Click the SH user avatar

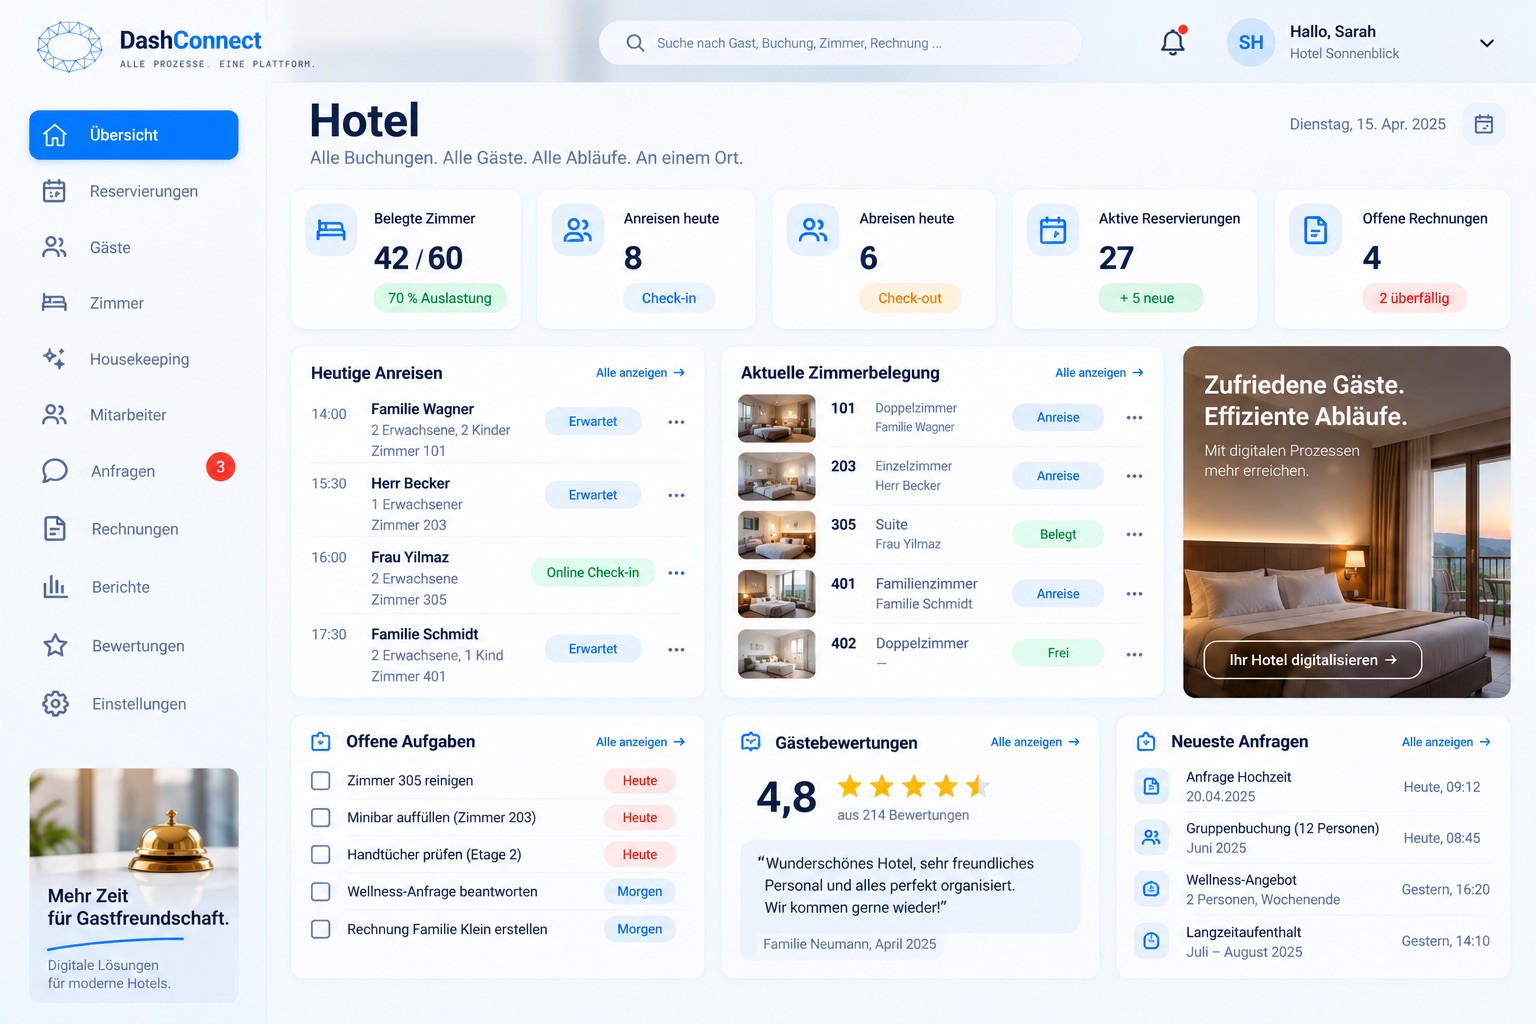coord(1251,43)
